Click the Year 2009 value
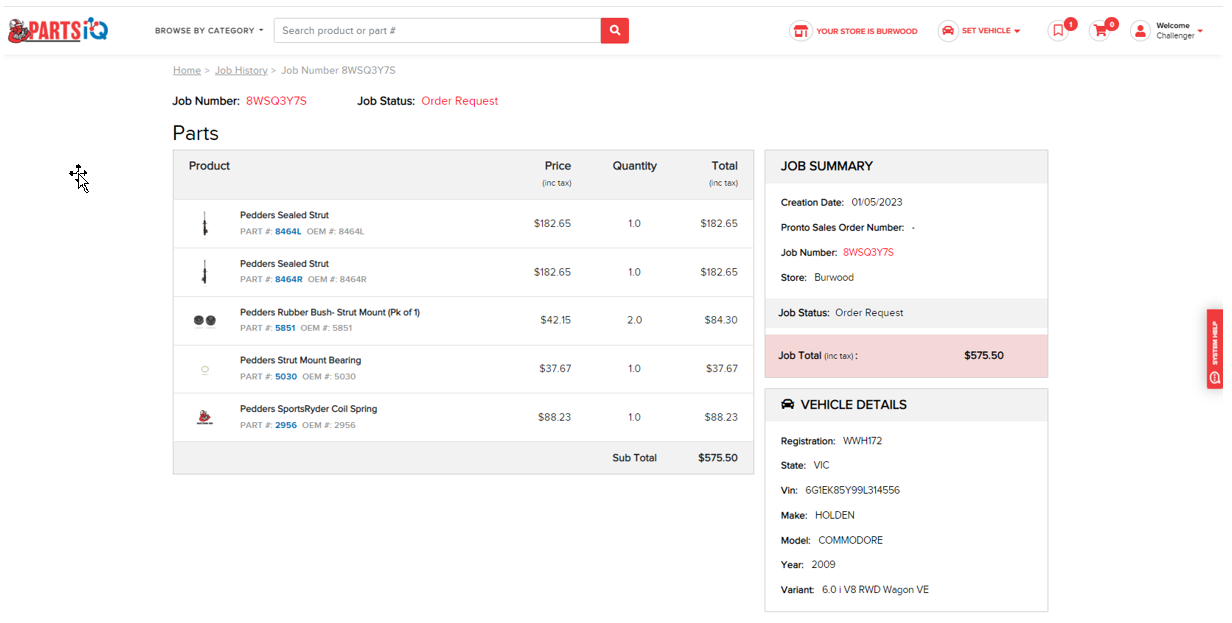This screenshot has height=623, width=1232. tap(824, 565)
